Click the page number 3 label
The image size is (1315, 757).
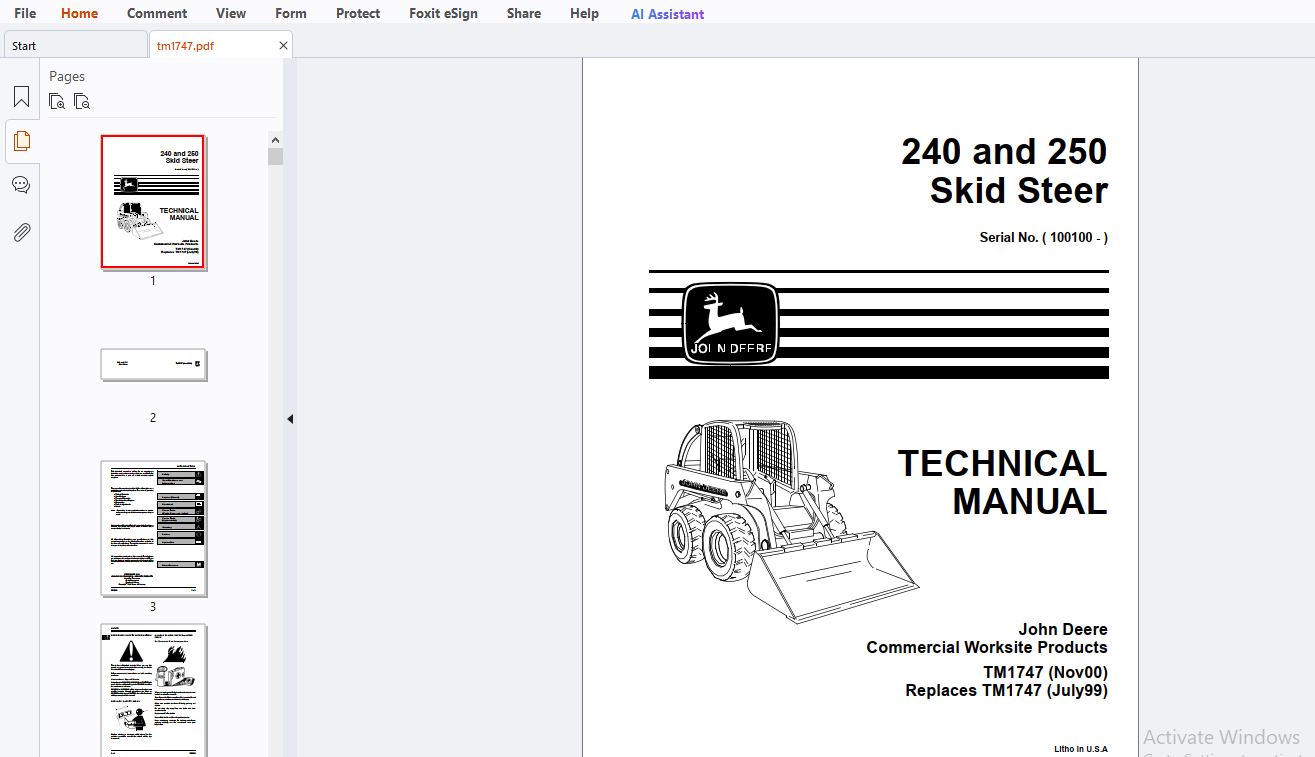coord(153,607)
